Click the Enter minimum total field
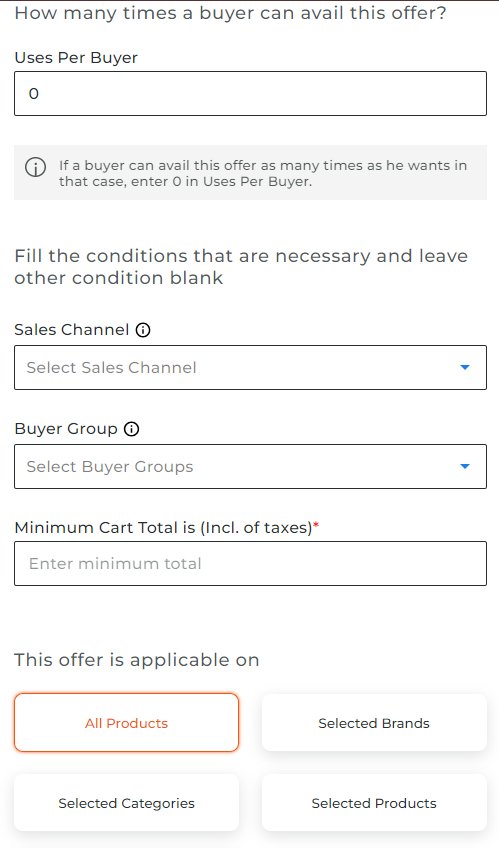The image size is (499, 848). tap(250, 564)
